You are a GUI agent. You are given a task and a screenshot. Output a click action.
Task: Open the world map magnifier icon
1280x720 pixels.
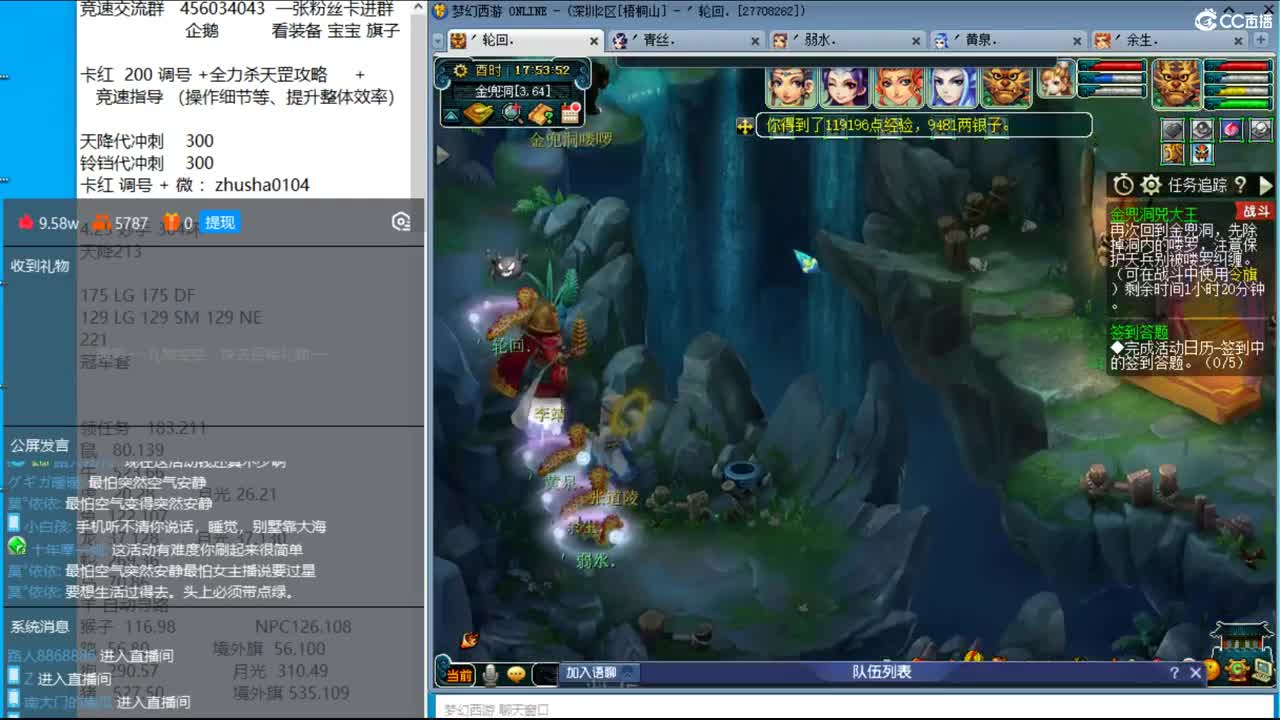(x=512, y=113)
